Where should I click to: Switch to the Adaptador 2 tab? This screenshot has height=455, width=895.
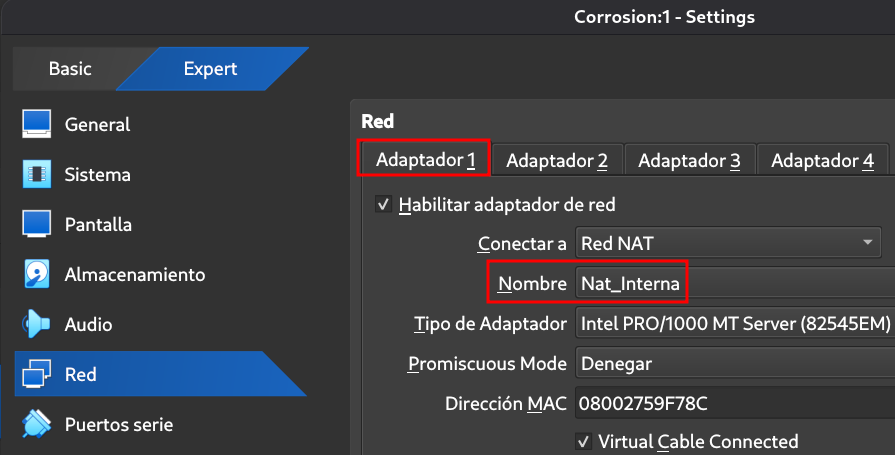point(557,160)
